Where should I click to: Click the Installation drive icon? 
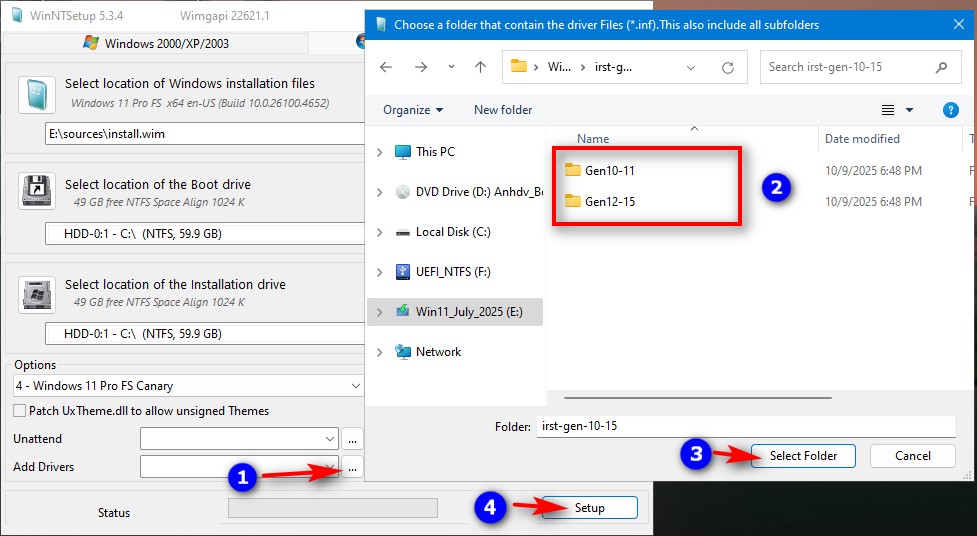point(37,294)
